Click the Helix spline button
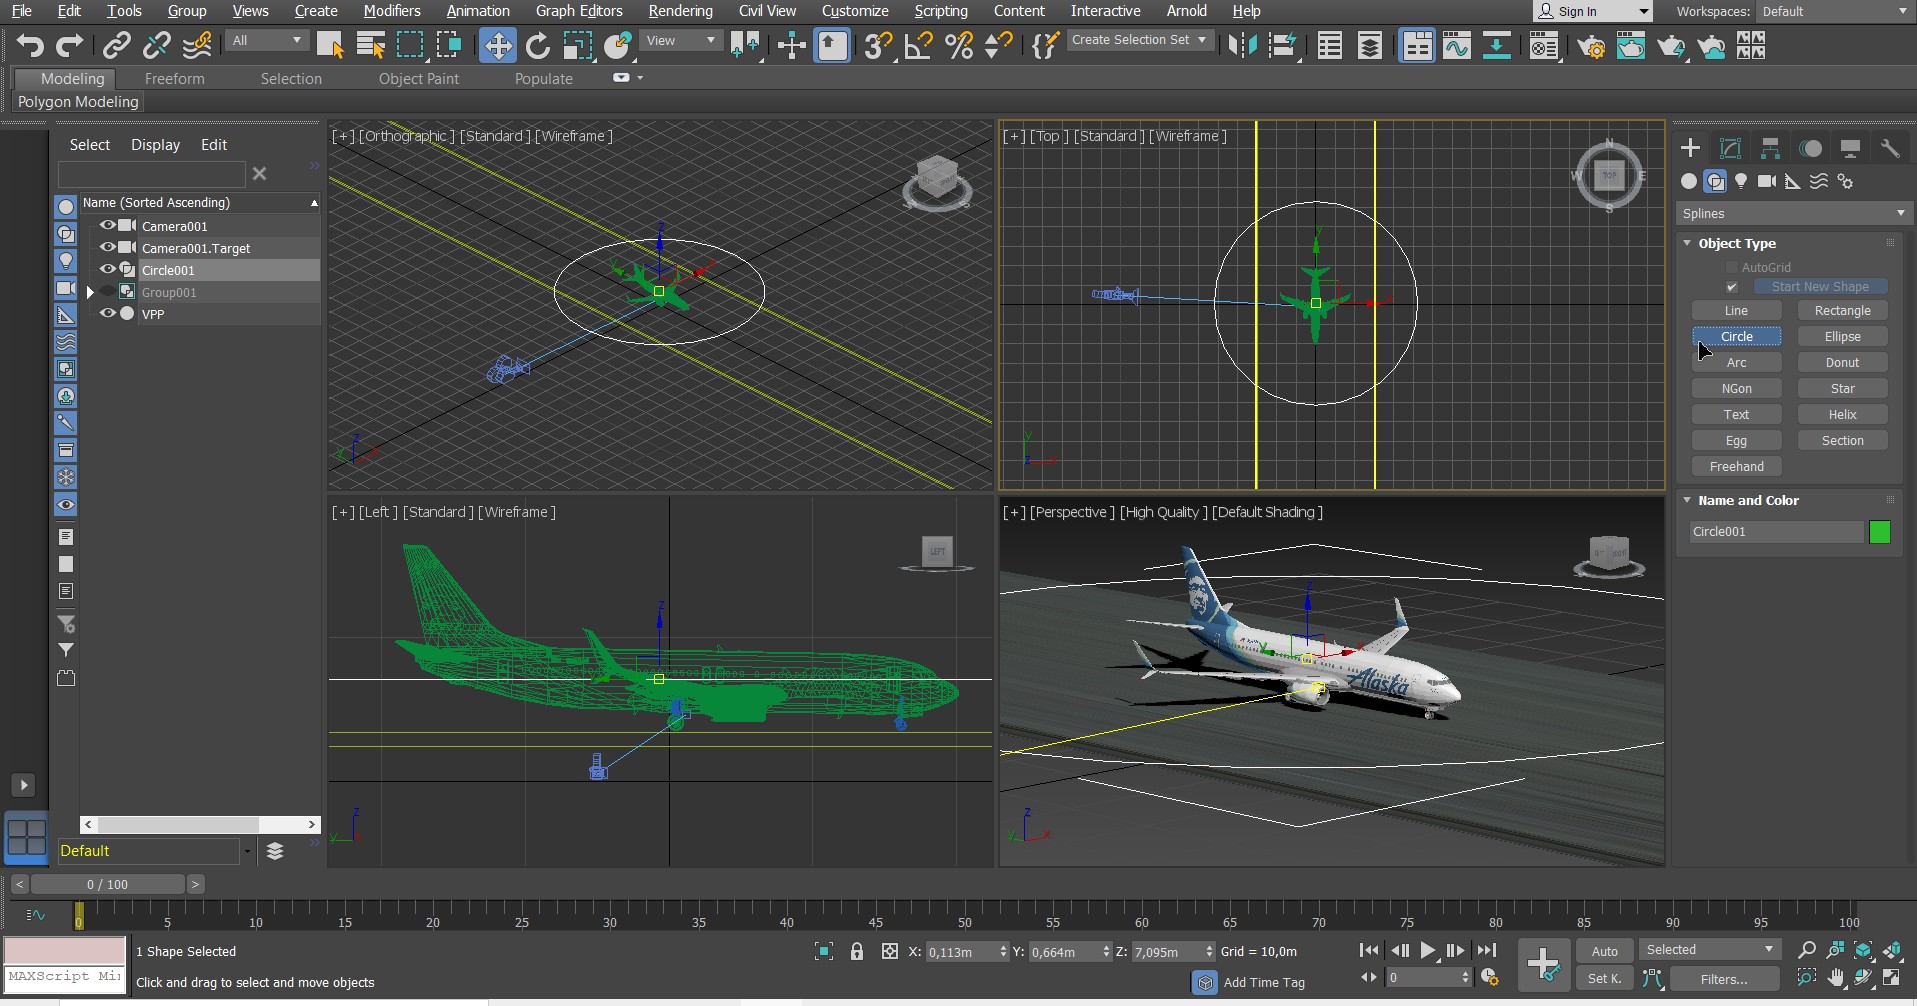Screen dimensions: 1917x1006 click(1842, 415)
